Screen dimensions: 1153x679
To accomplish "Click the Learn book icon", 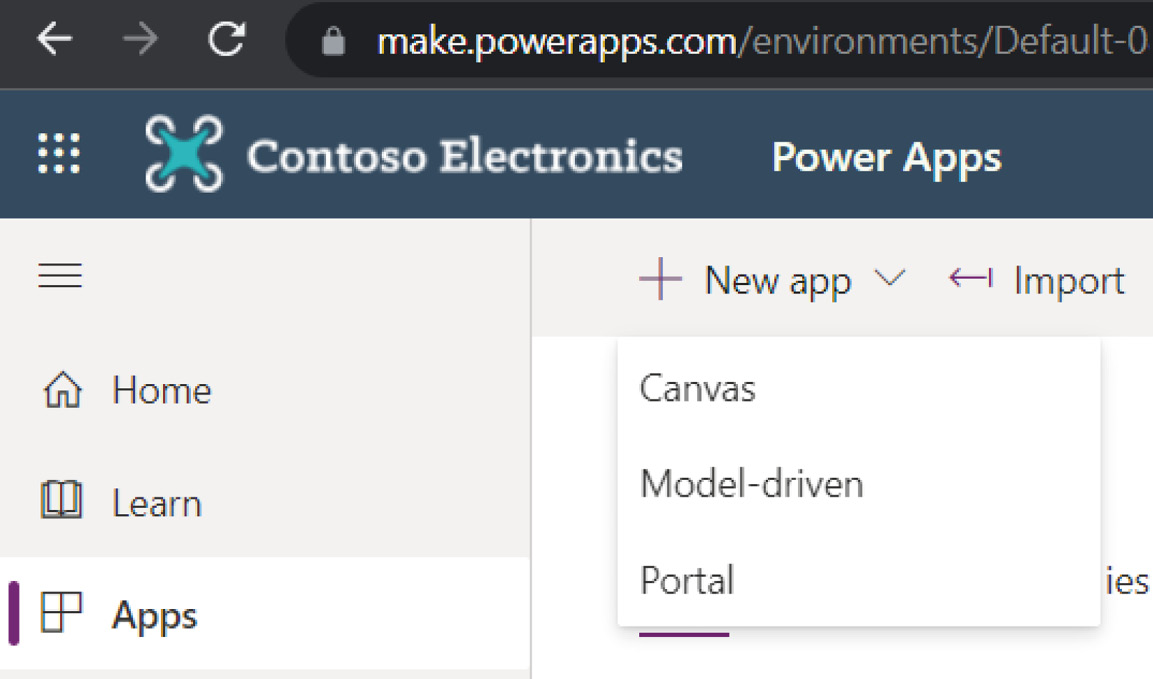I will (62, 500).
